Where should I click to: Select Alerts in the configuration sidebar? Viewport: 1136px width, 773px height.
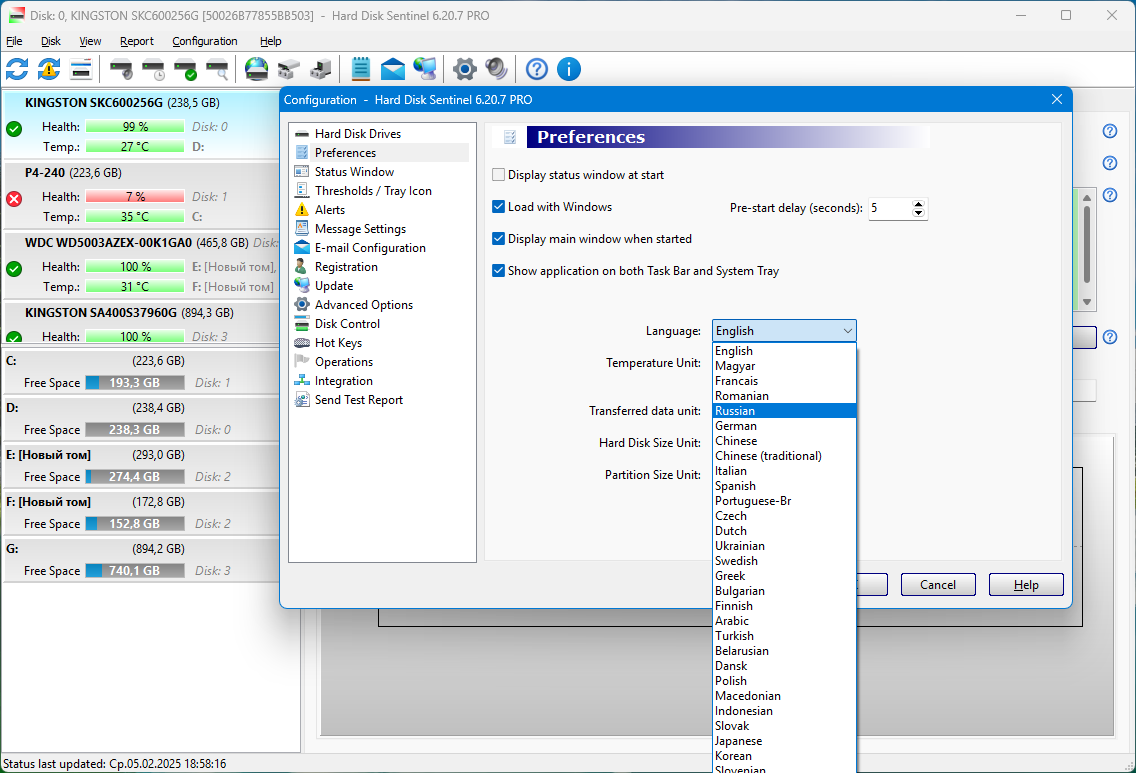(x=329, y=210)
